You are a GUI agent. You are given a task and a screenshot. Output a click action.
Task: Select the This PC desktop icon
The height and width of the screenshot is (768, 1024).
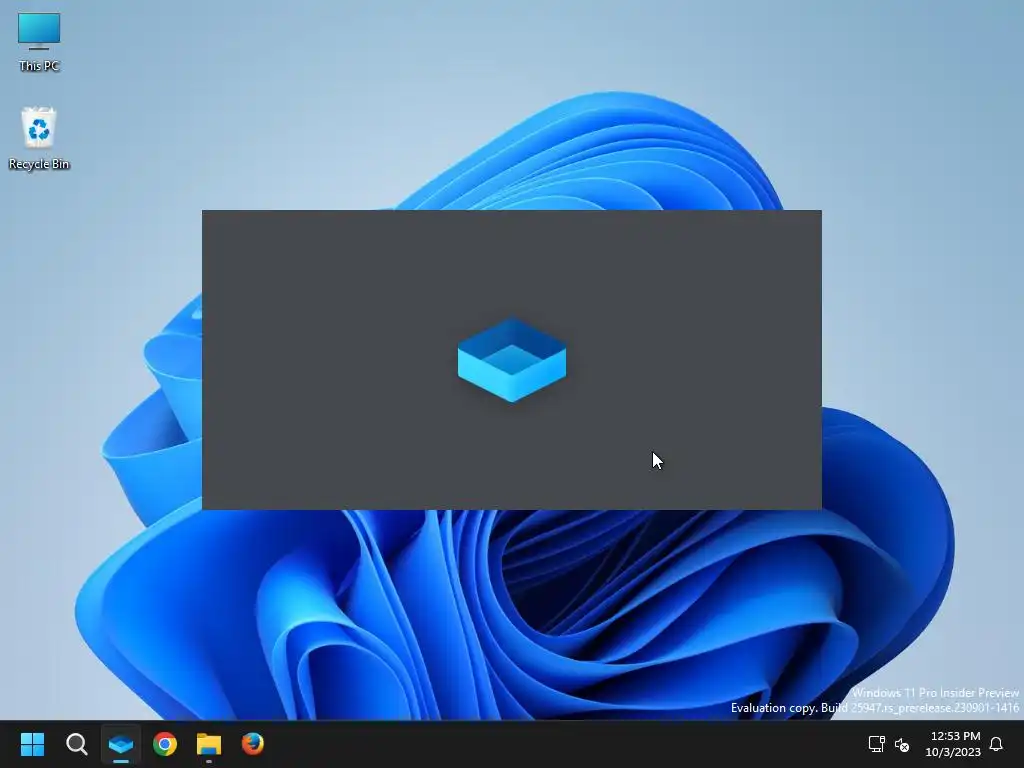(x=39, y=42)
